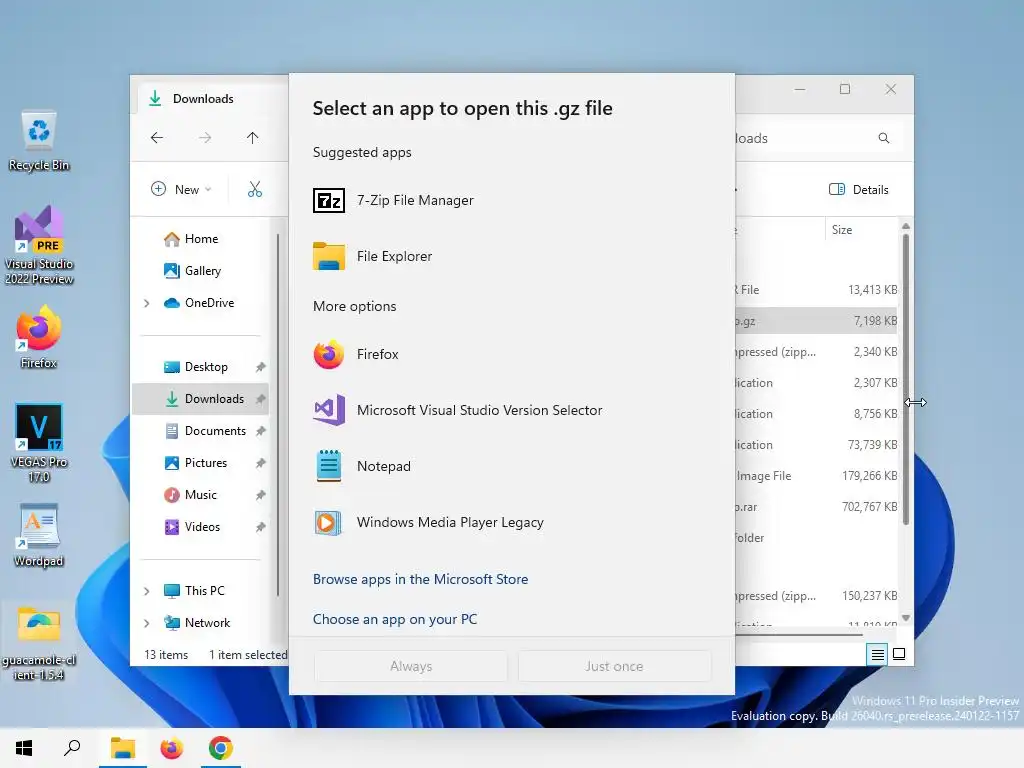This screenshot has width=1024, height=768.
Task: Click the Just once button
Action: click(614, 666)
